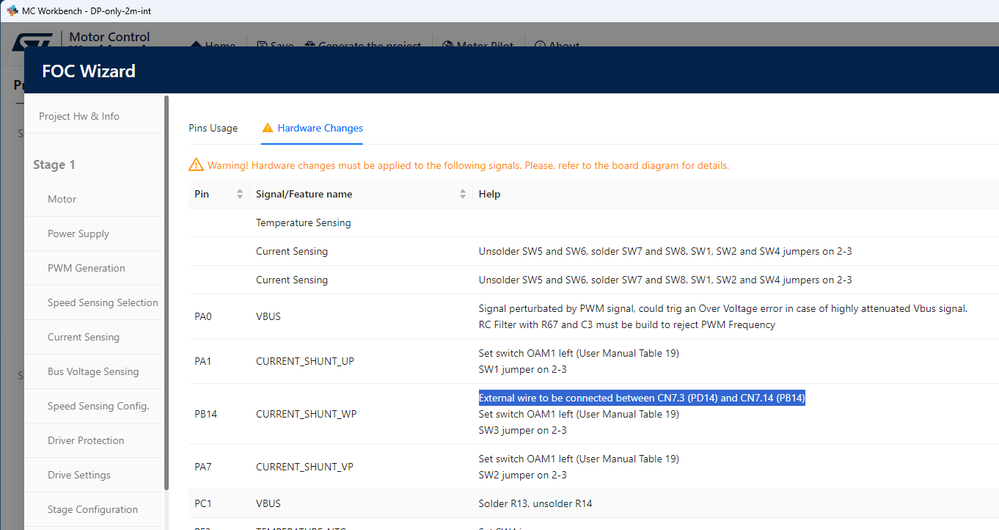Viewport: 999px width, 530px height.
Task: Open Project Hw & Info in wizard sidebar
Action: click(79, 116)
